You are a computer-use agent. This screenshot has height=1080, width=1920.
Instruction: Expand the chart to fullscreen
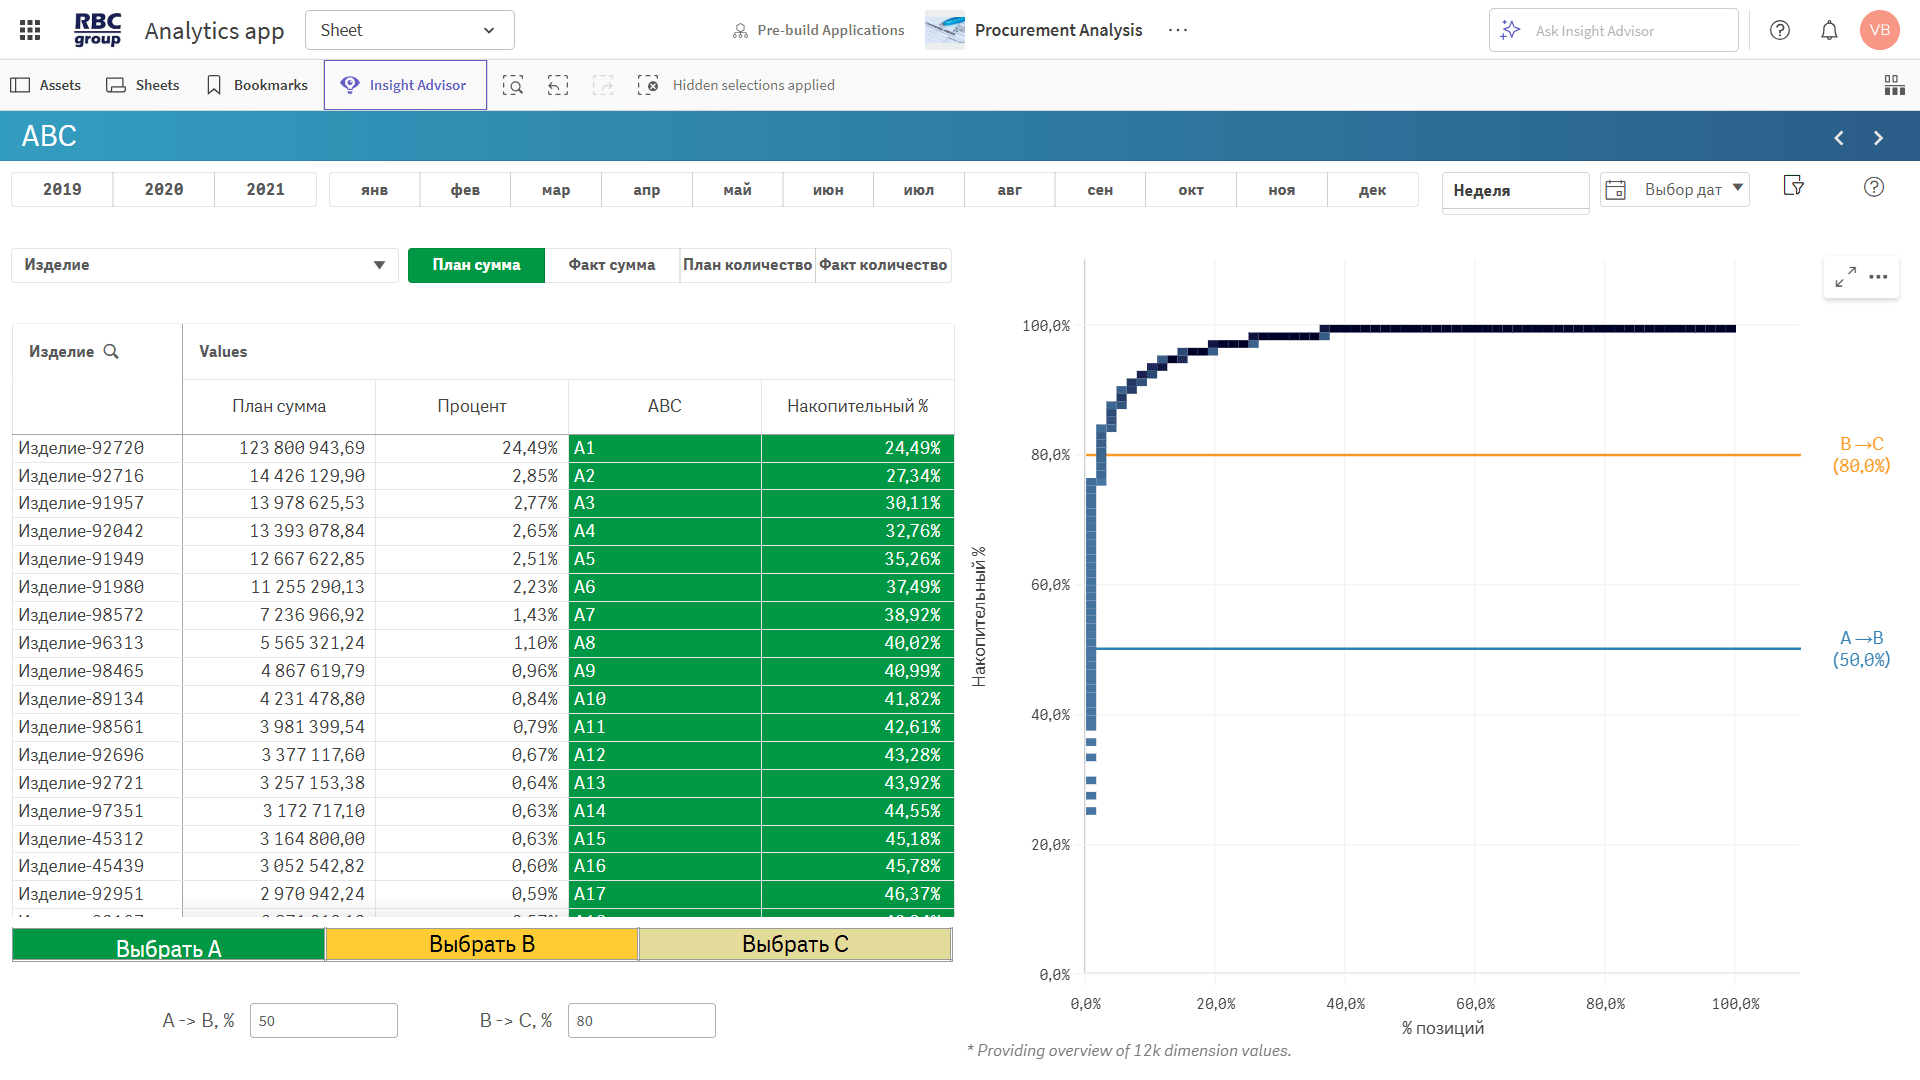1846,277
